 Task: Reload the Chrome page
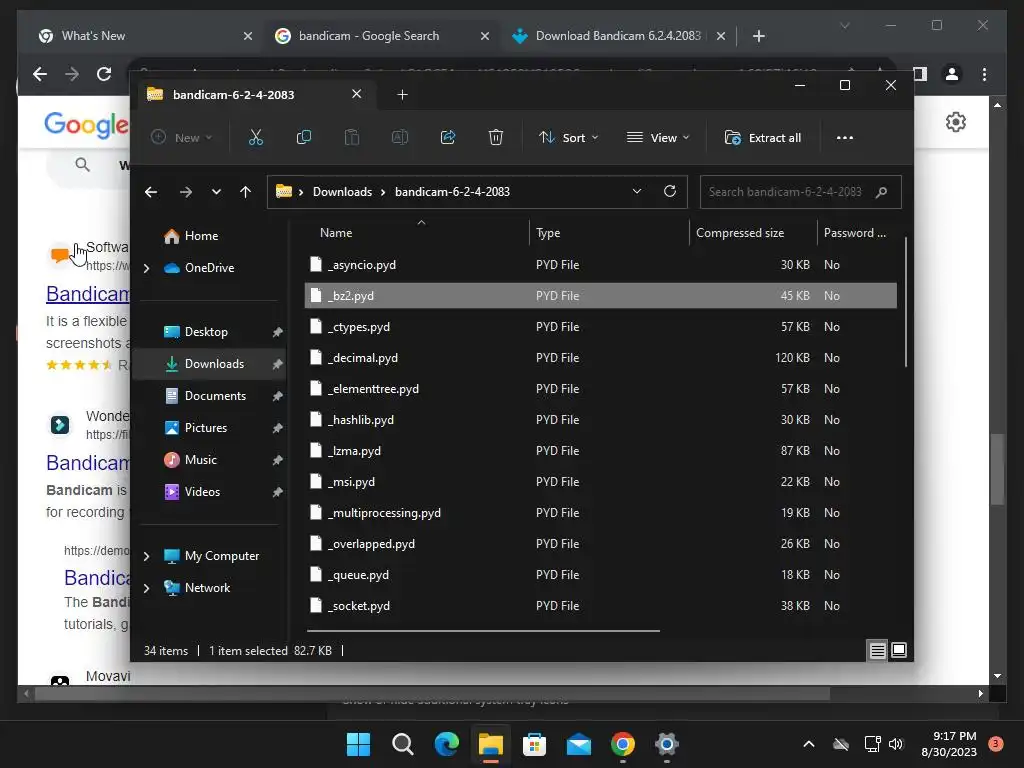click(104, 74)
